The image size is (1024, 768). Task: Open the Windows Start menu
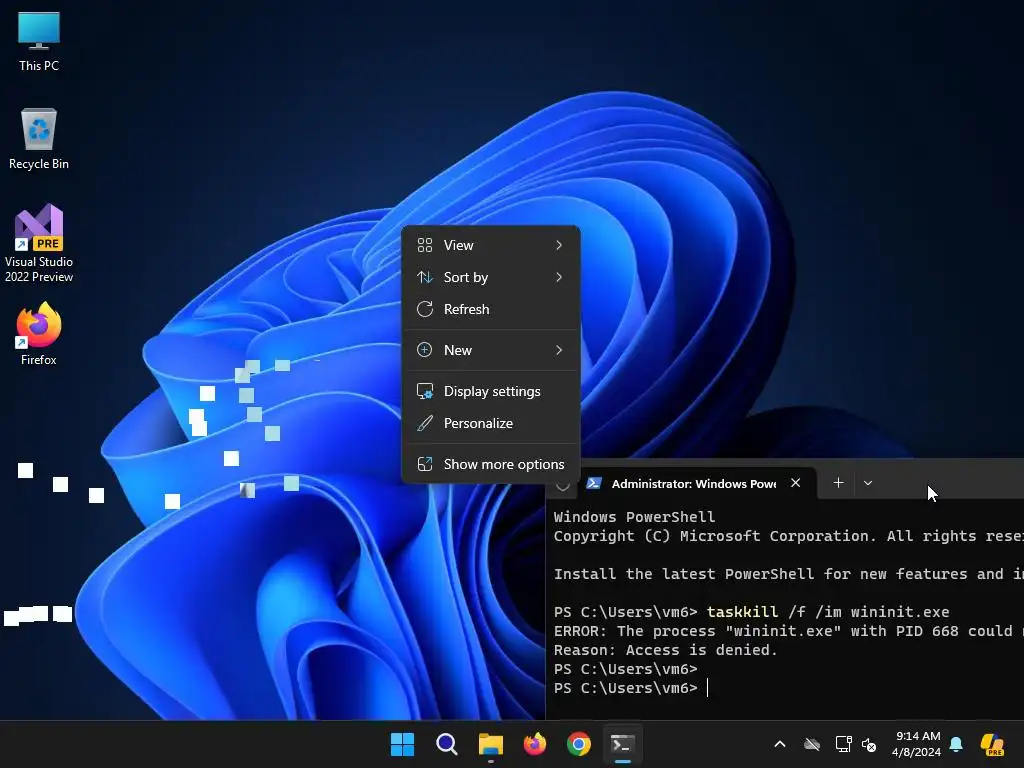402,744
